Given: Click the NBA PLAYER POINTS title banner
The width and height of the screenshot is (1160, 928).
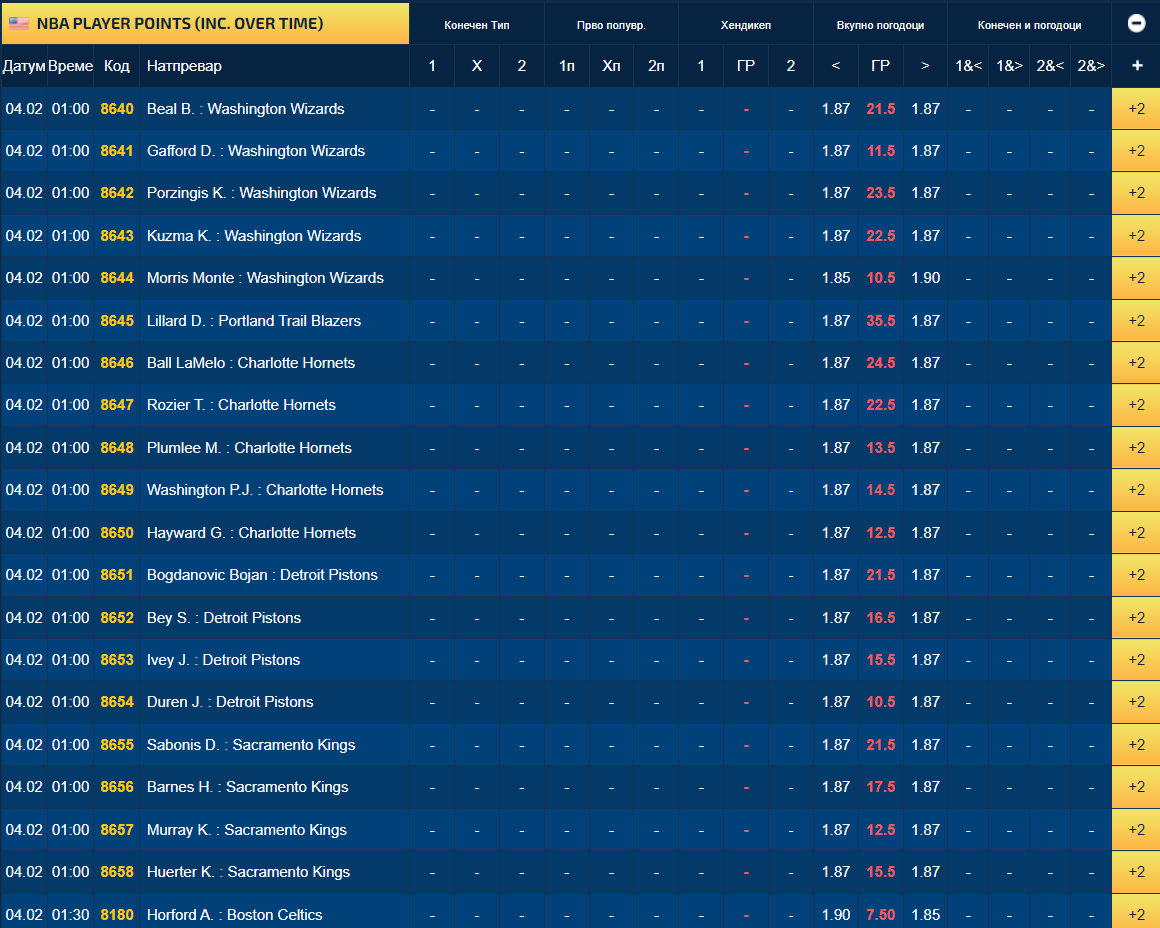Looking at the screenshot, I should pos(206,24).
